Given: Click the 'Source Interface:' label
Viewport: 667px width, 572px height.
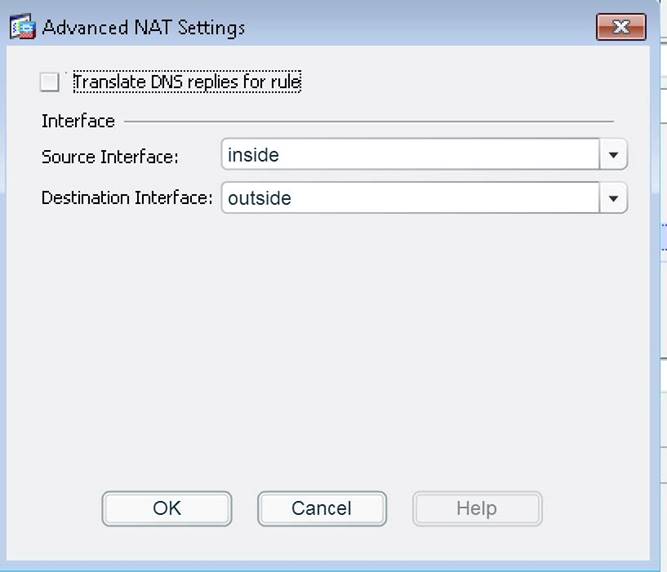Looking at the screenshot, I should coord(110,157).
